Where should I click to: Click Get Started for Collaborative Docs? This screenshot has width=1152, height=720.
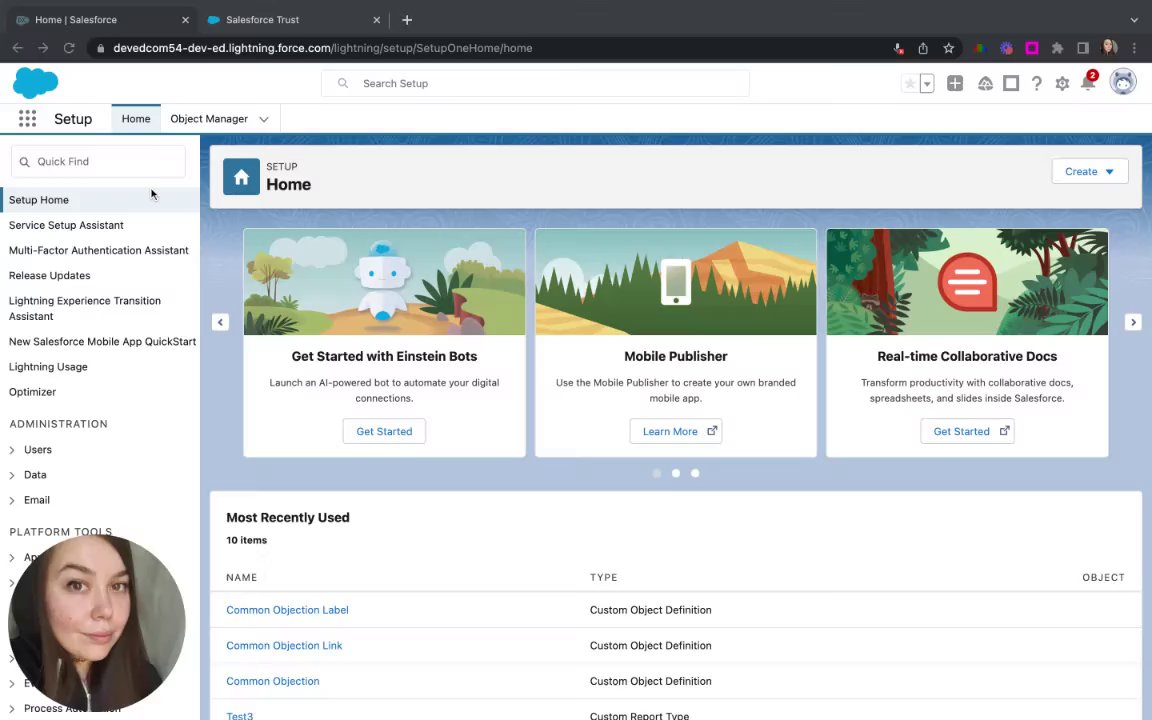(967, 431)
